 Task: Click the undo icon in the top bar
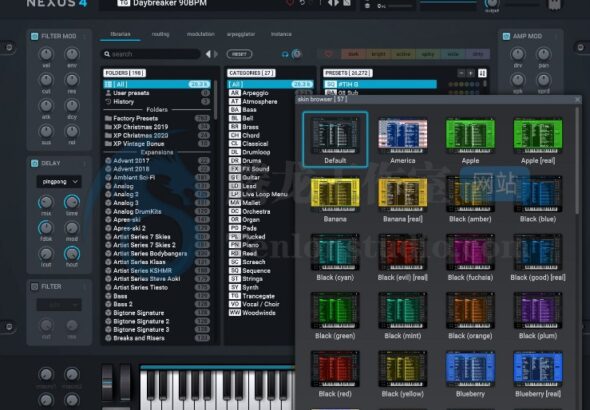pyautogui.click(x=302, y=3)
